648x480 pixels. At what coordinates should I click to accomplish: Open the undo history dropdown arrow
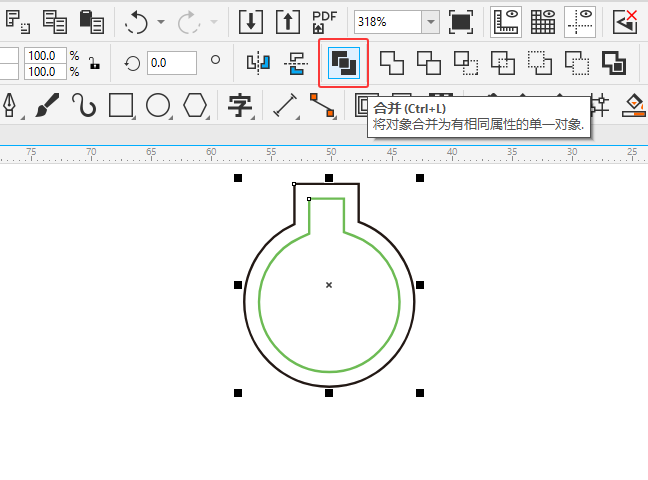click(161, 21)
